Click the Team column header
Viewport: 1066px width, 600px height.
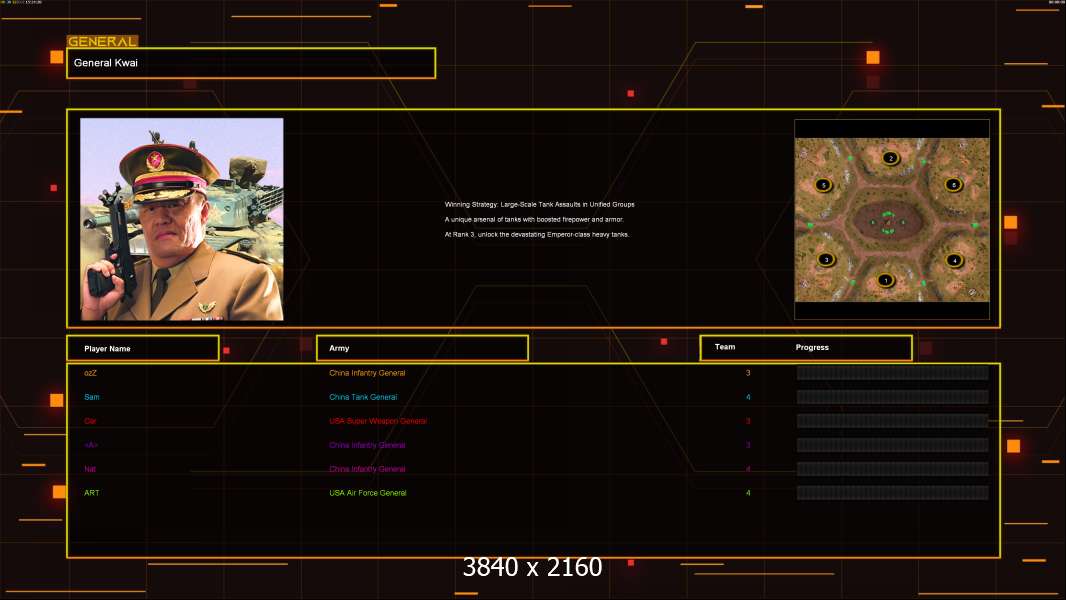[x=725, y=347]
